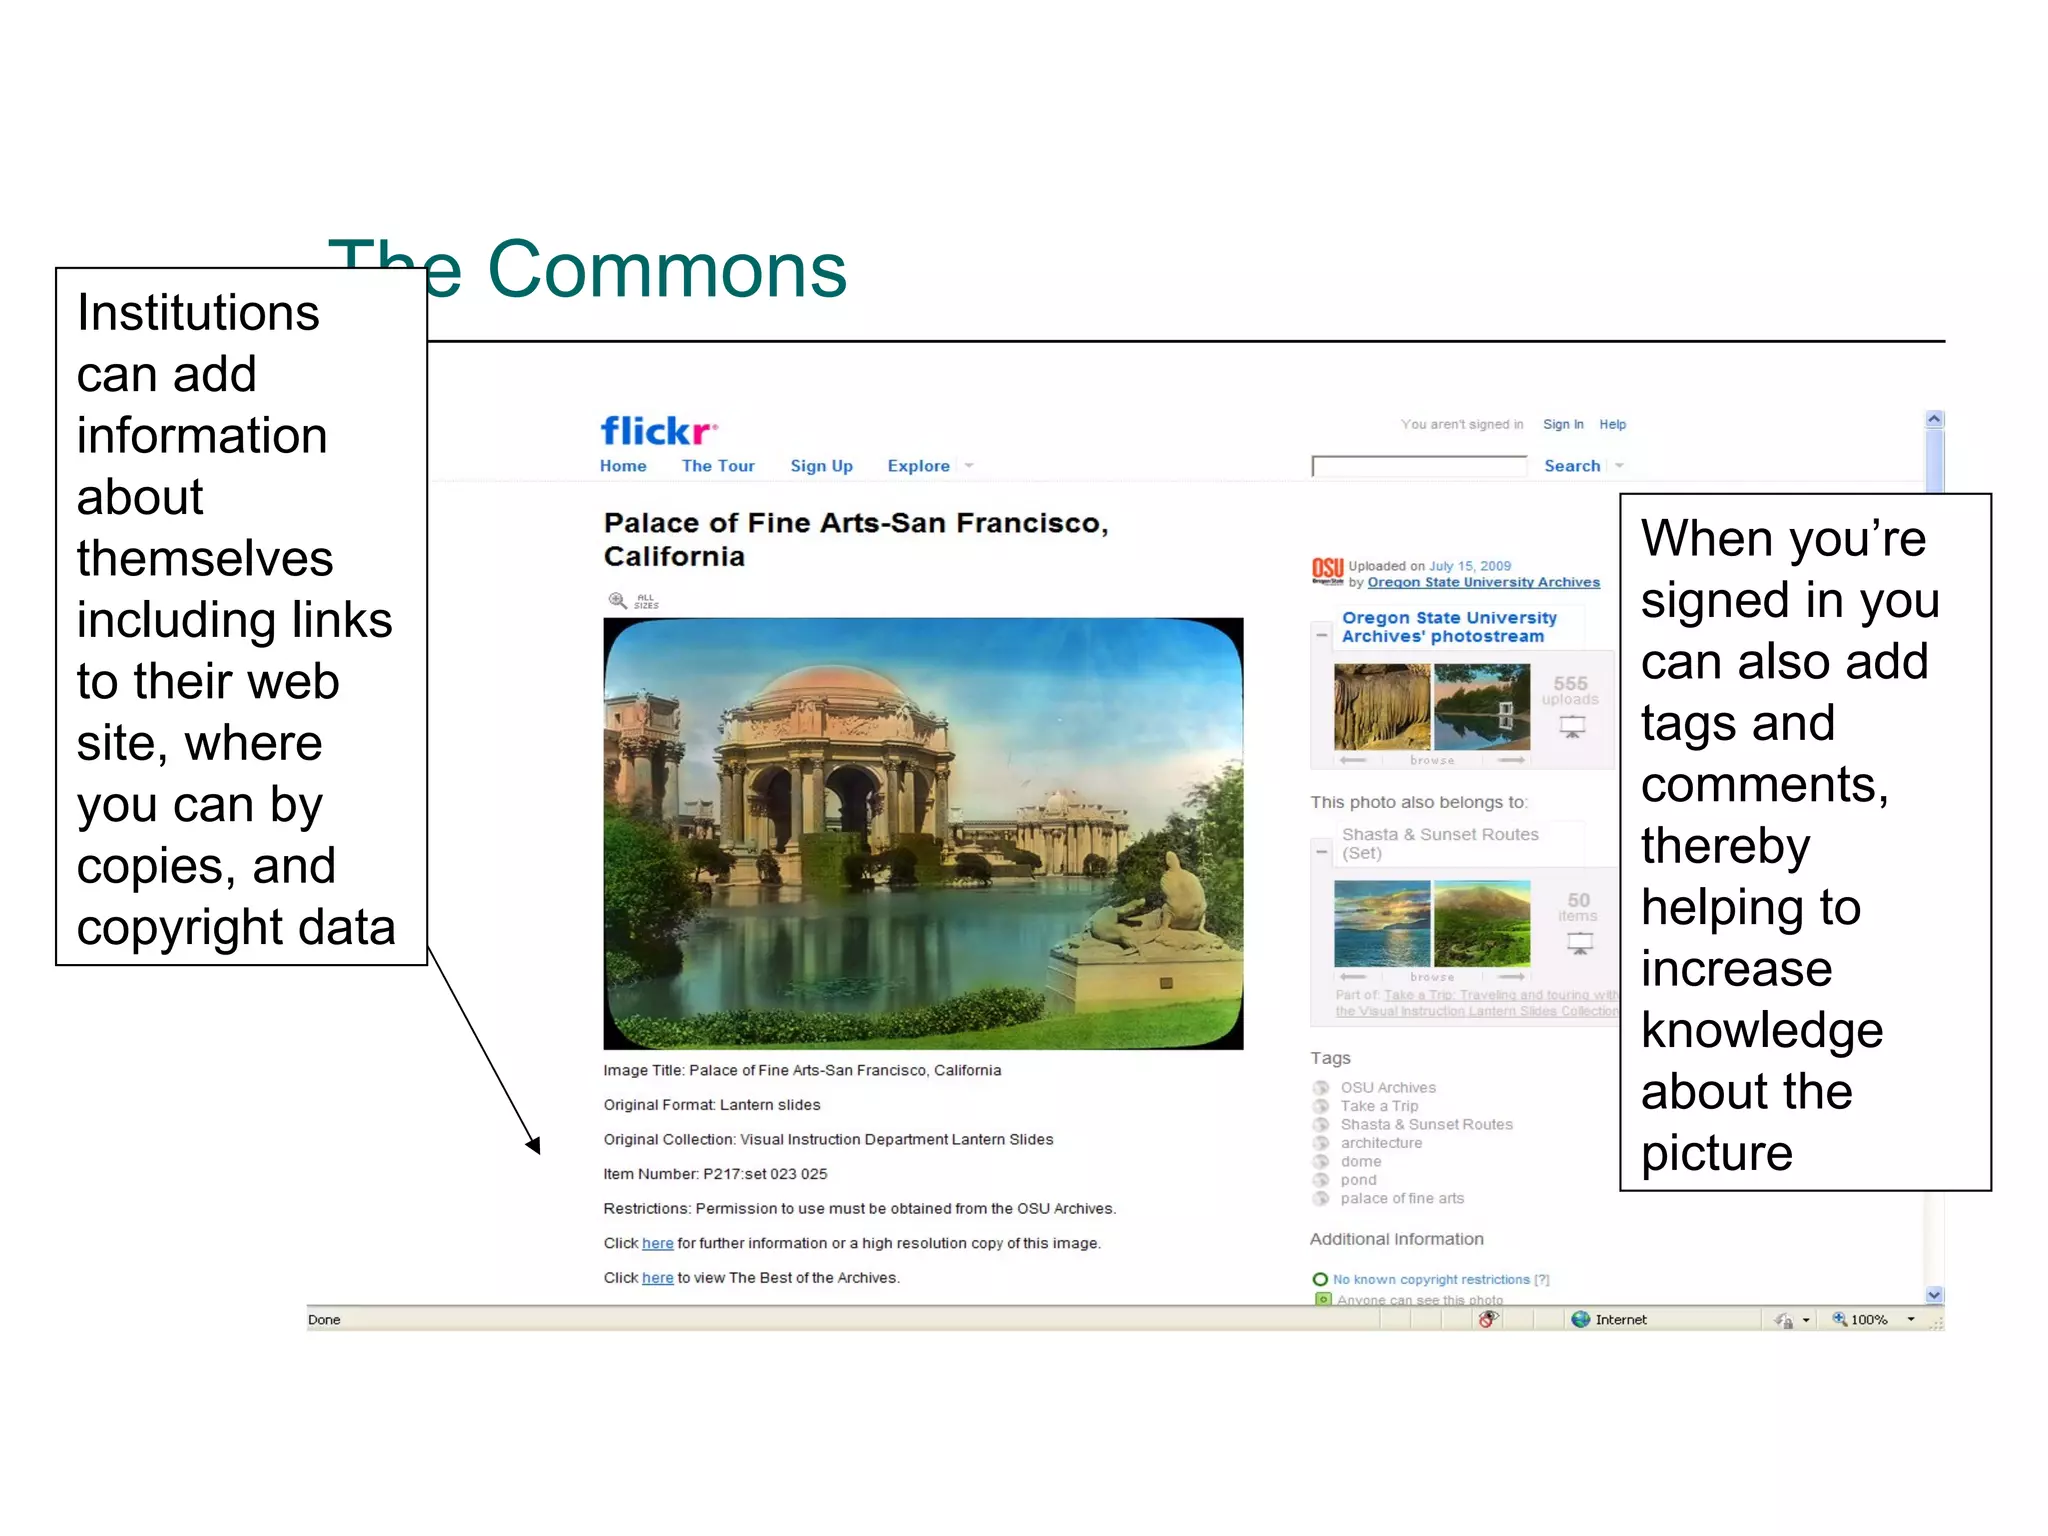Click in the Flickr search input field
This screenshot has height=1536, width=2048.
pyautogui.click(x=1419, y=466)
